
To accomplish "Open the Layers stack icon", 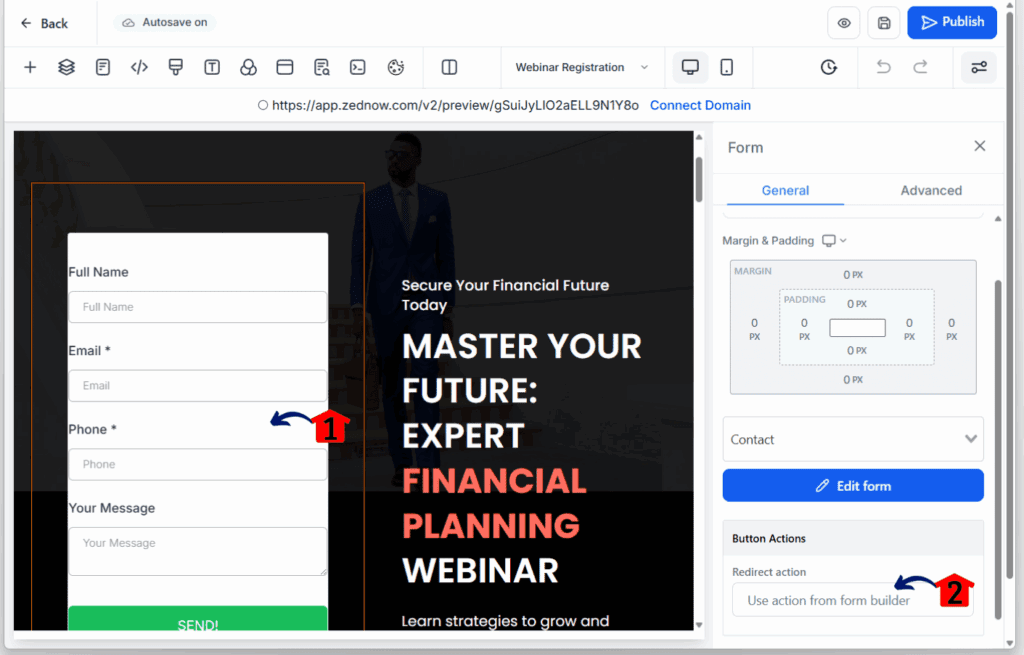I will pos(66,67).
